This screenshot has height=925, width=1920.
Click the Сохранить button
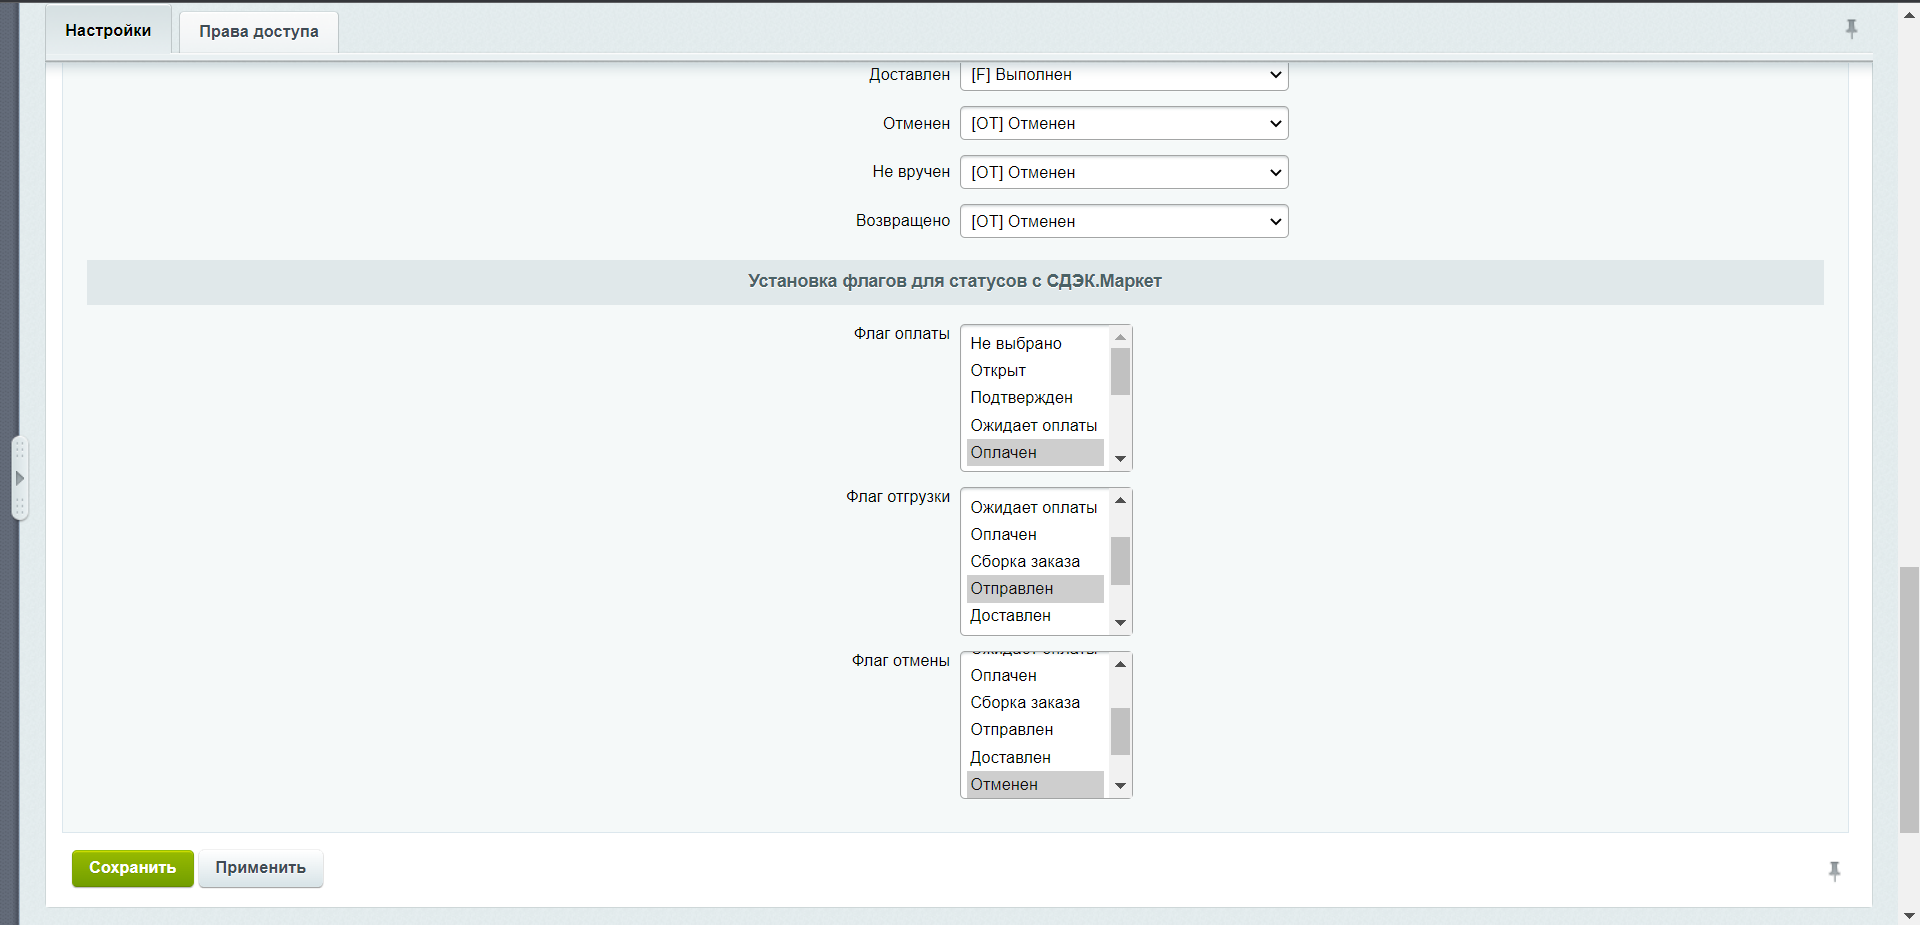click(132, 868)
